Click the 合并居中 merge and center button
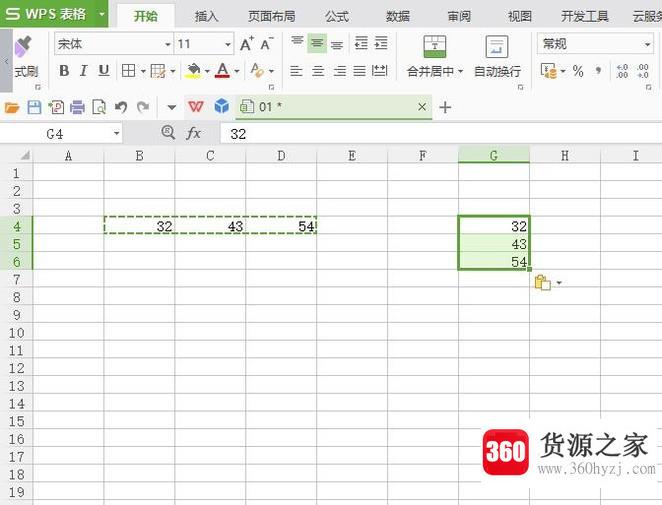This screenshot has width=662, height=505. pyautogui.click(x=434, y=57)
